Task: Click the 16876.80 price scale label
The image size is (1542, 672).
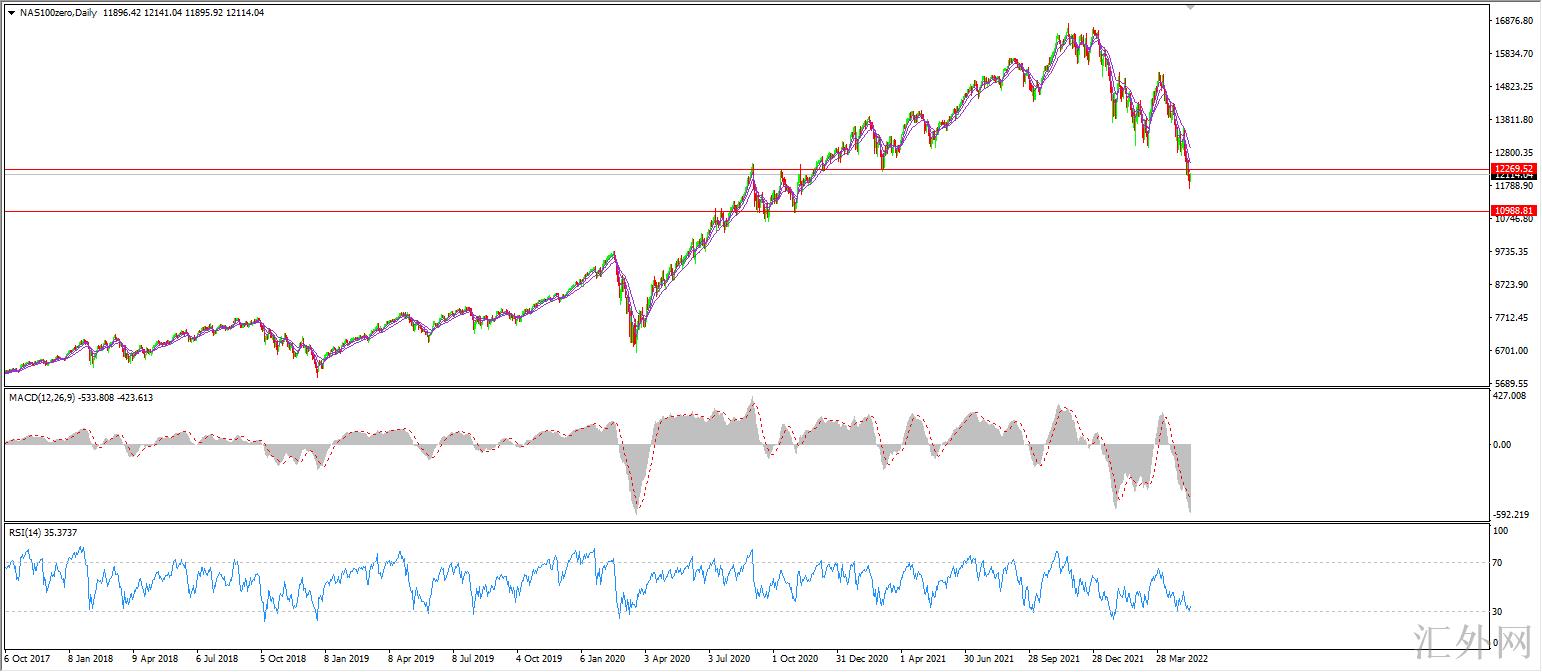Action: (x=1512, y=21)
